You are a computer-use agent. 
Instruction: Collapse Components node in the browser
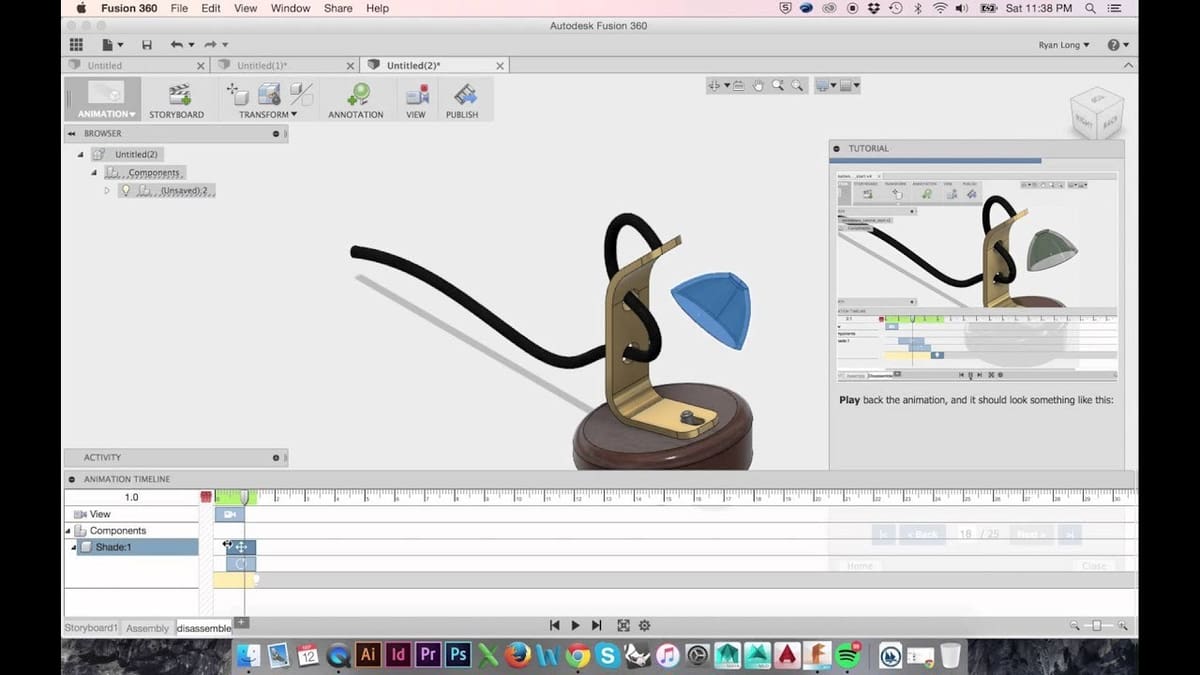click(94, 172)
